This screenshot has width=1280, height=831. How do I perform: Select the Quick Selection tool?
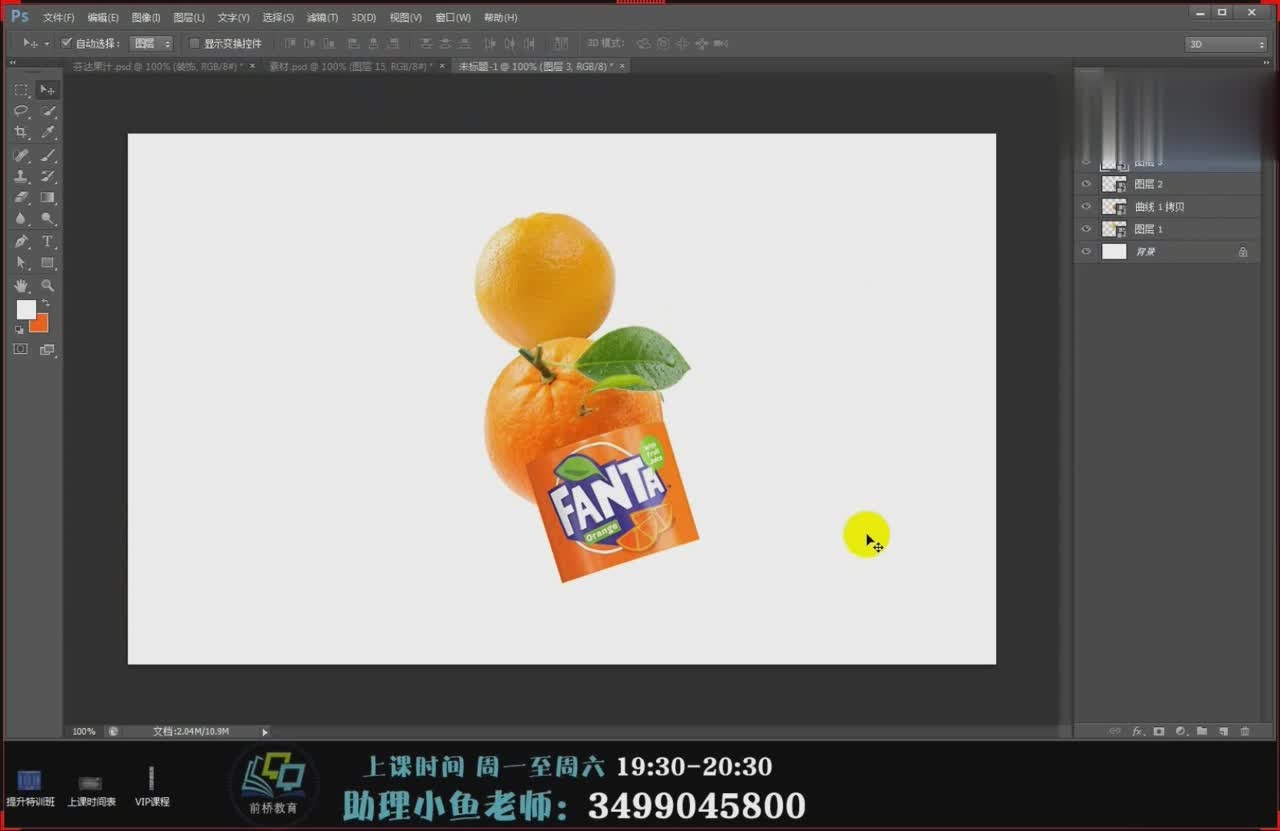pos(47,111)
